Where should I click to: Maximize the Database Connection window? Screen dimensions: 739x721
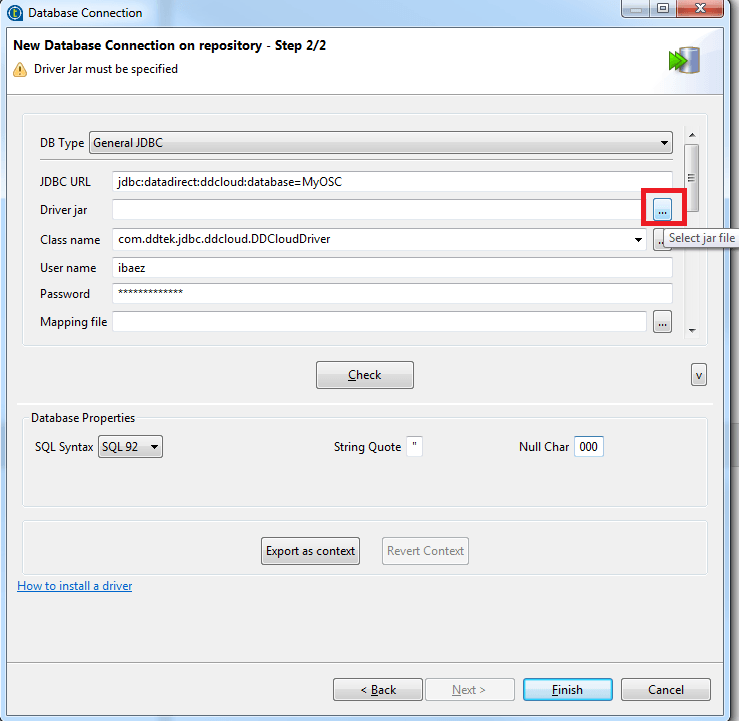pyautogui.click(x=663, y=8)
